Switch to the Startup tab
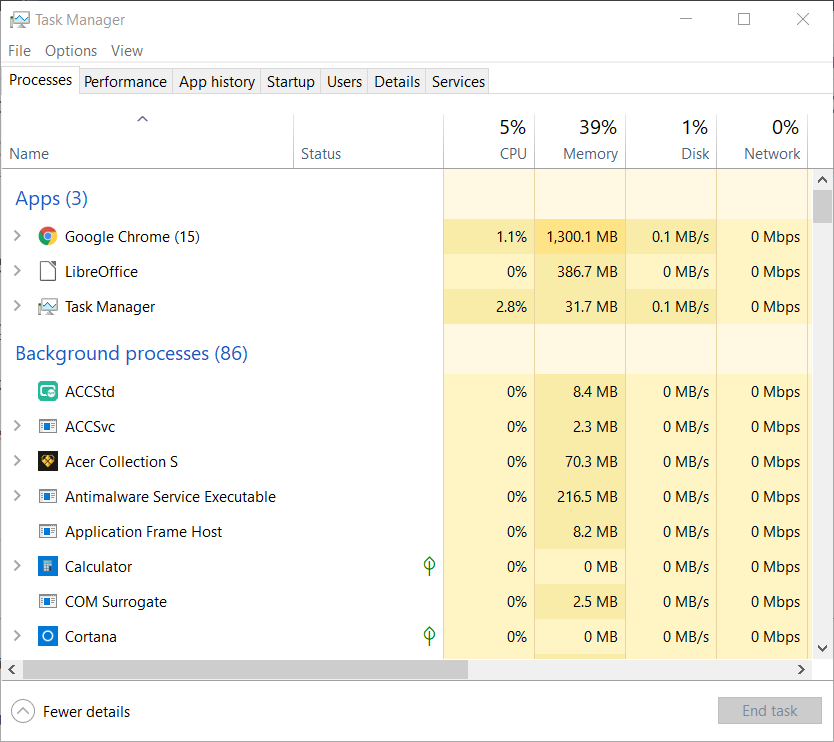This screenshot has height=742, width=834. click(x=290, y=81)
